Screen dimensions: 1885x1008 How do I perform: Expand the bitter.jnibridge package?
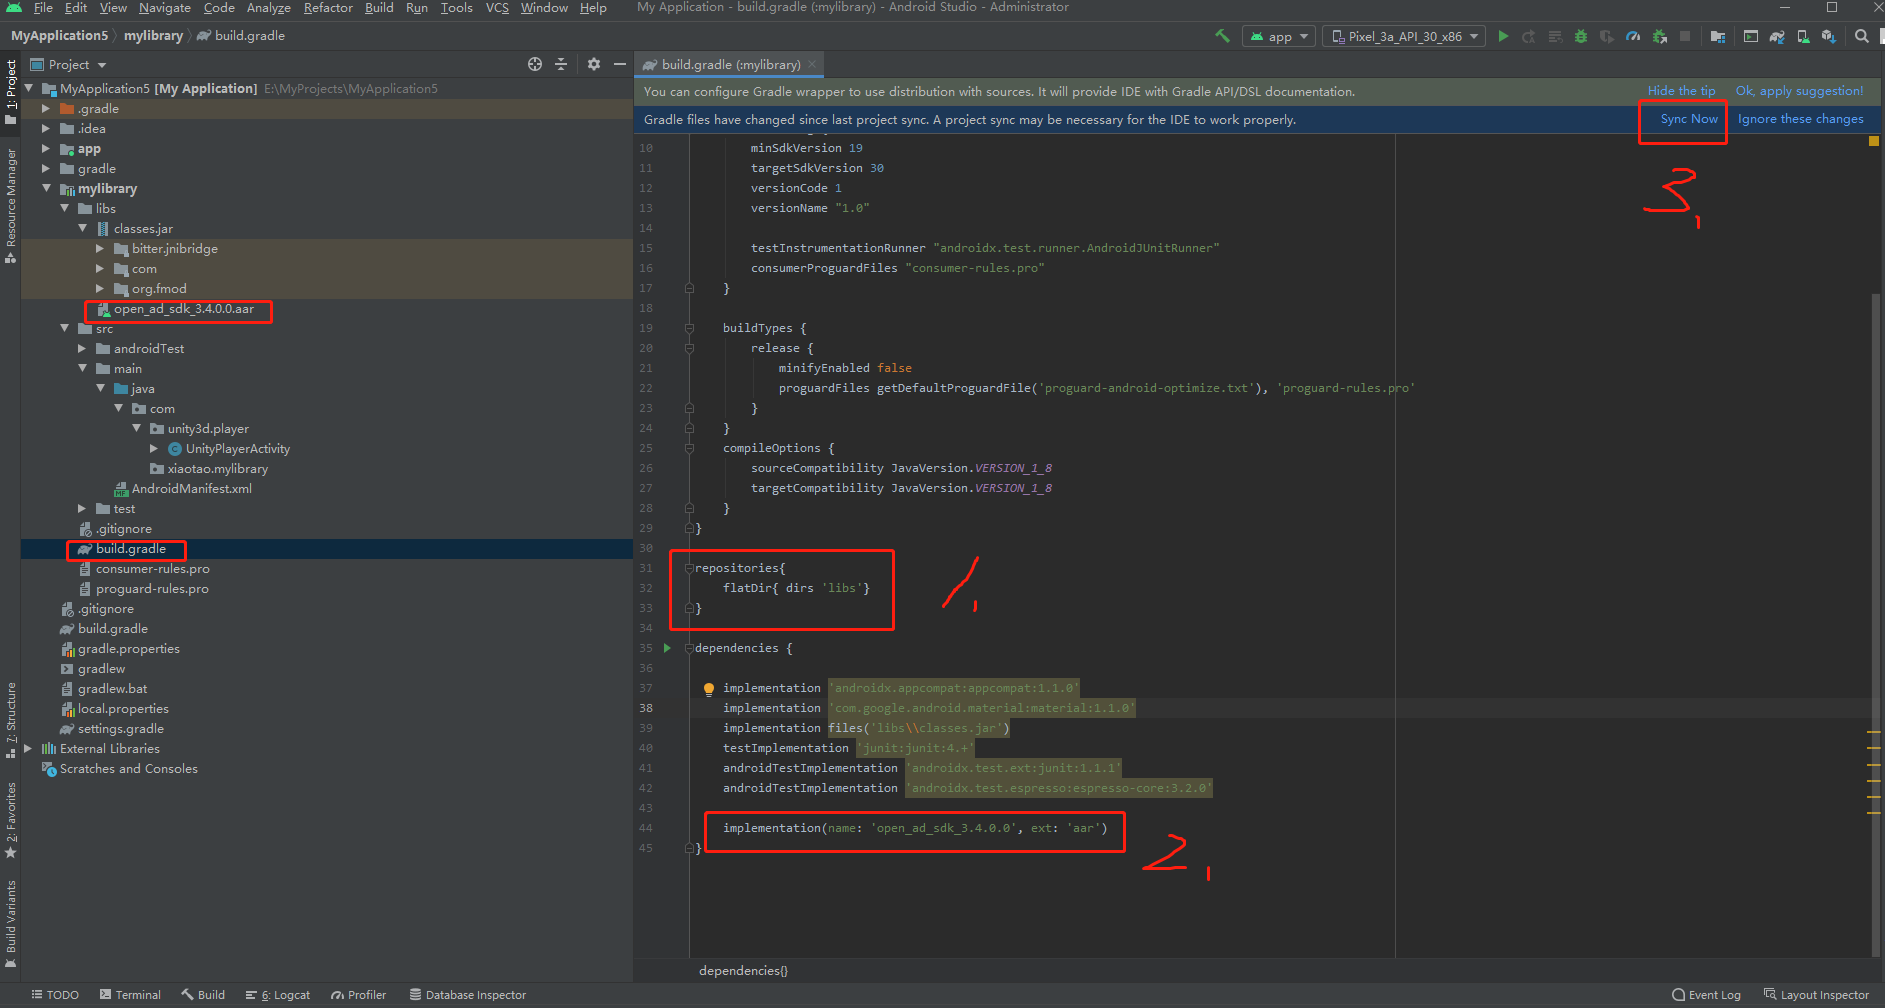coord(100,248)
